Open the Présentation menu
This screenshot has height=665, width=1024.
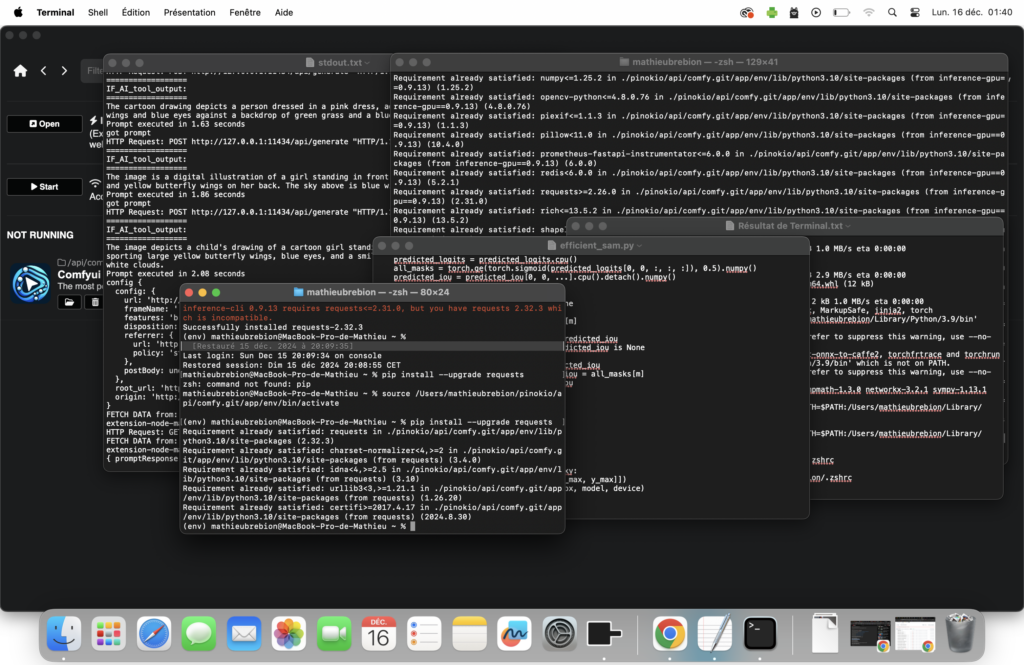(189, 13)
